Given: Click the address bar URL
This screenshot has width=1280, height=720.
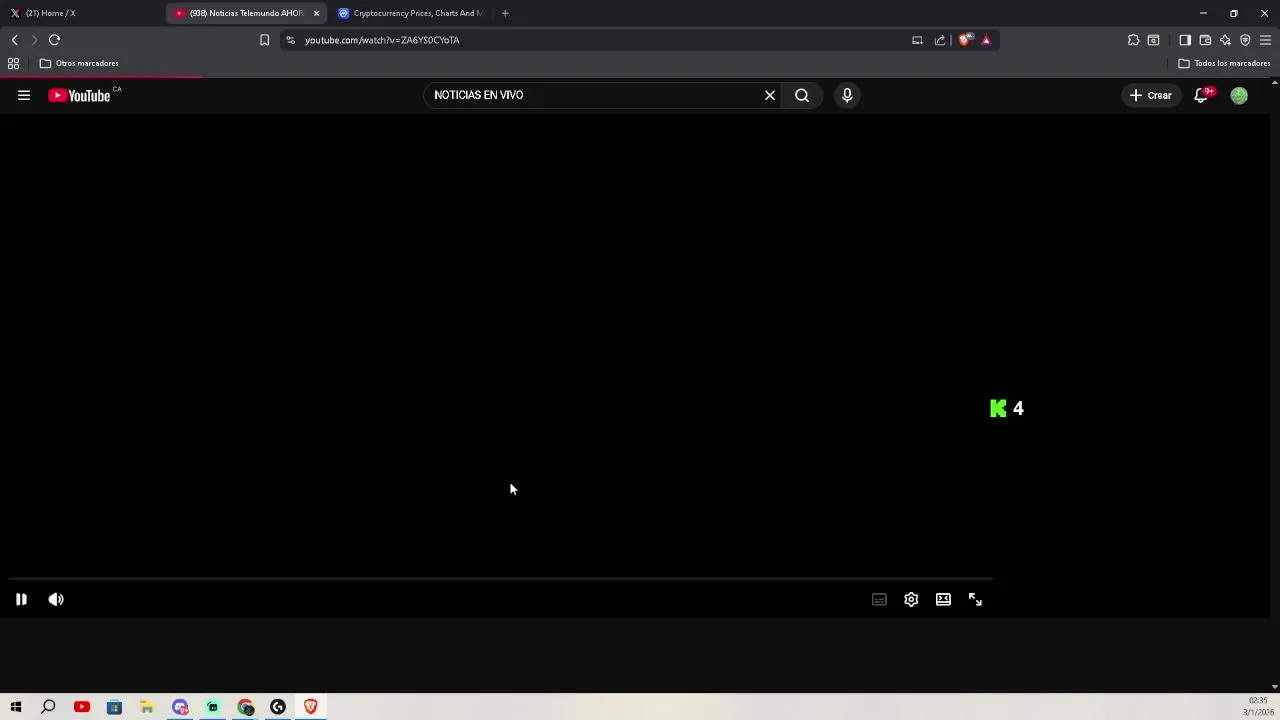Looking at the screenshot, I should pos(382,40).
